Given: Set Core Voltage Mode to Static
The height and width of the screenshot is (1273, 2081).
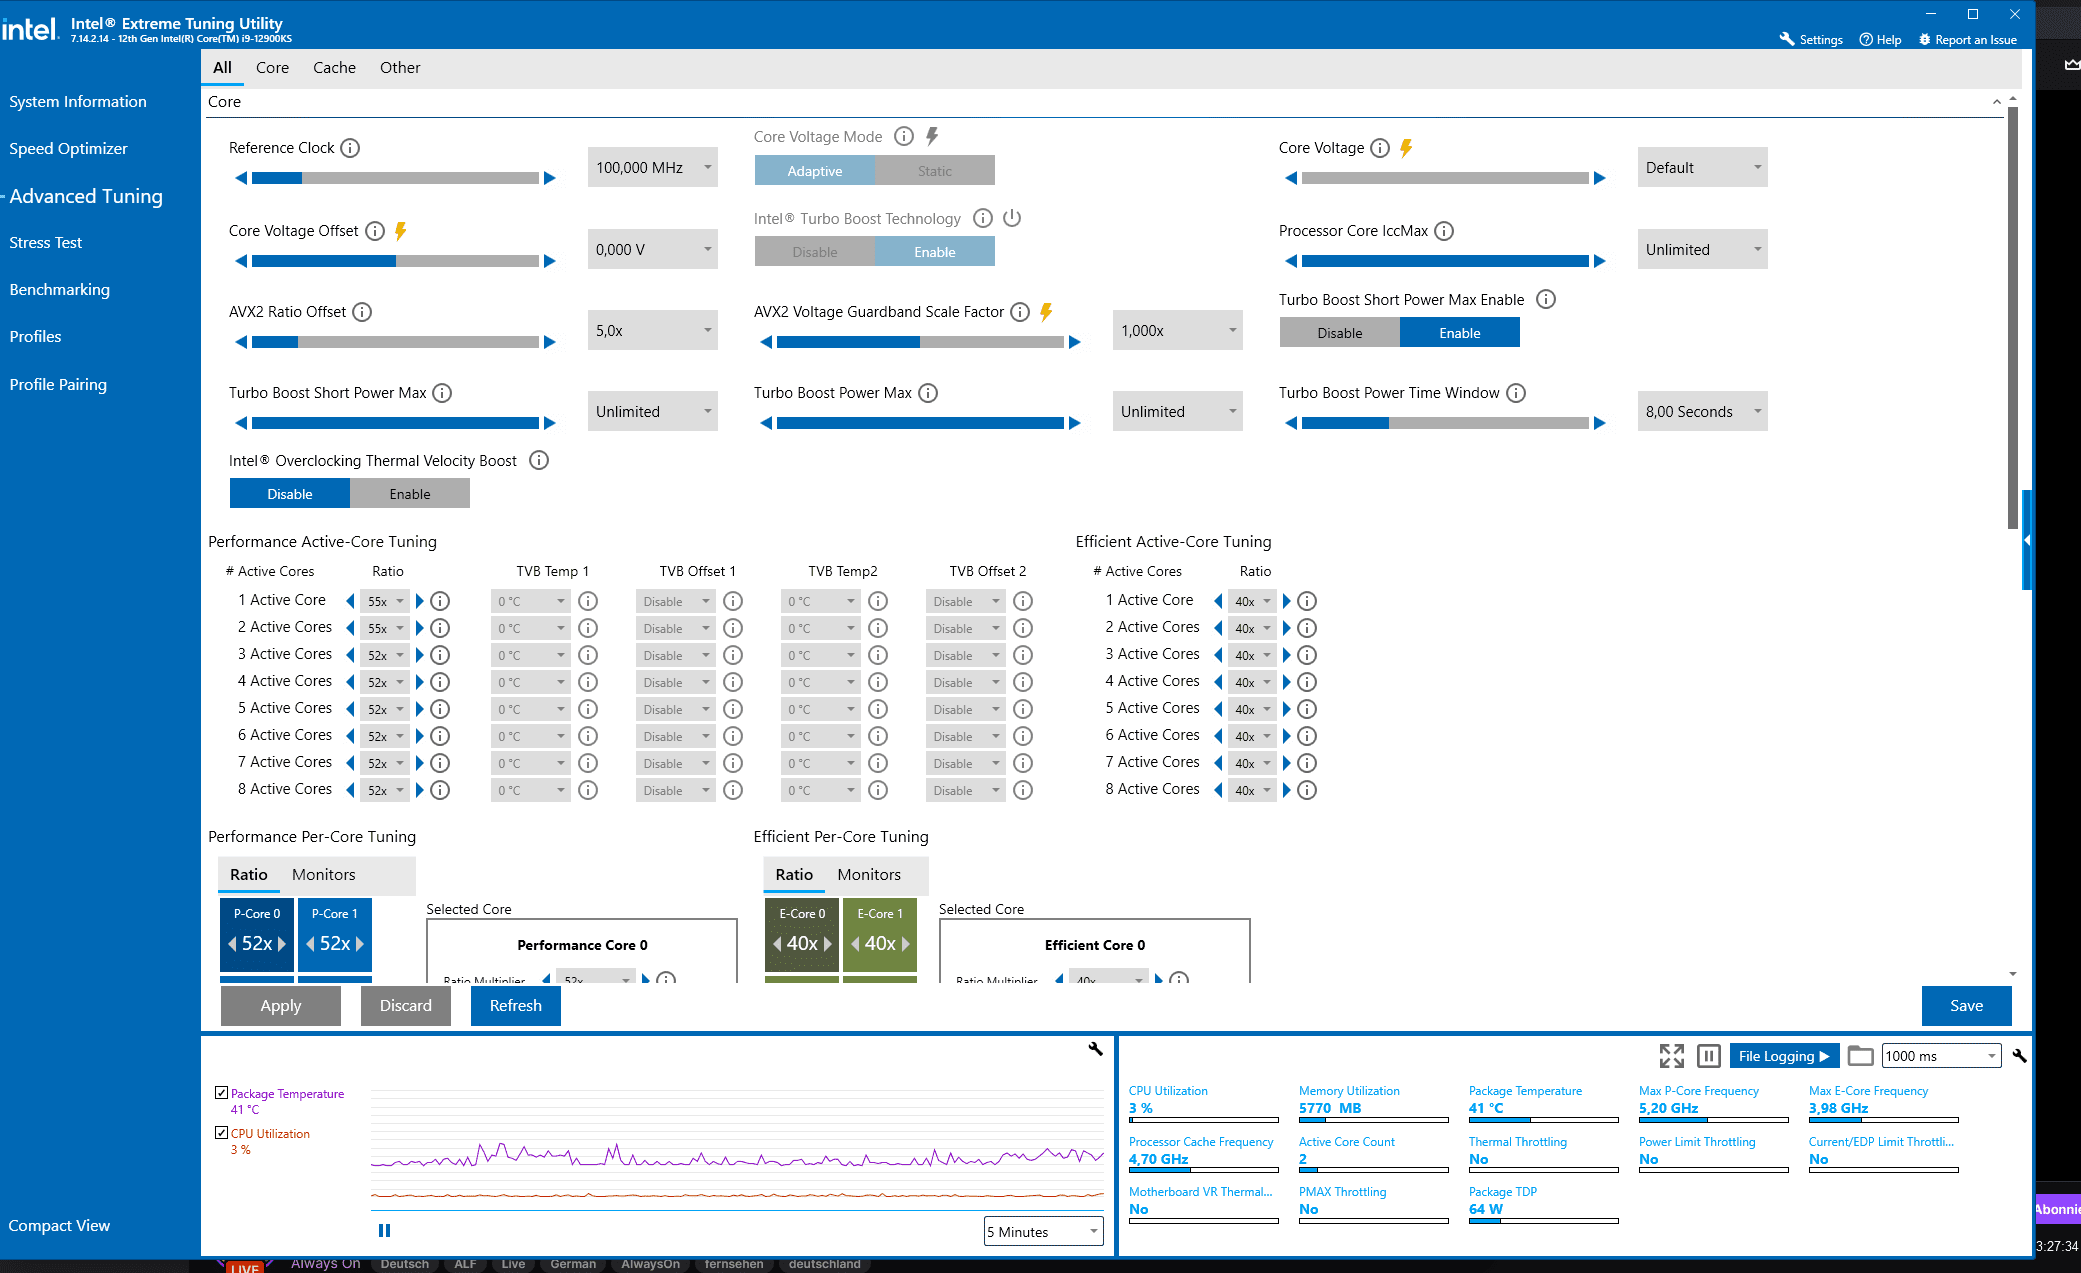Looking at the screenshot, I should (934, 171).
